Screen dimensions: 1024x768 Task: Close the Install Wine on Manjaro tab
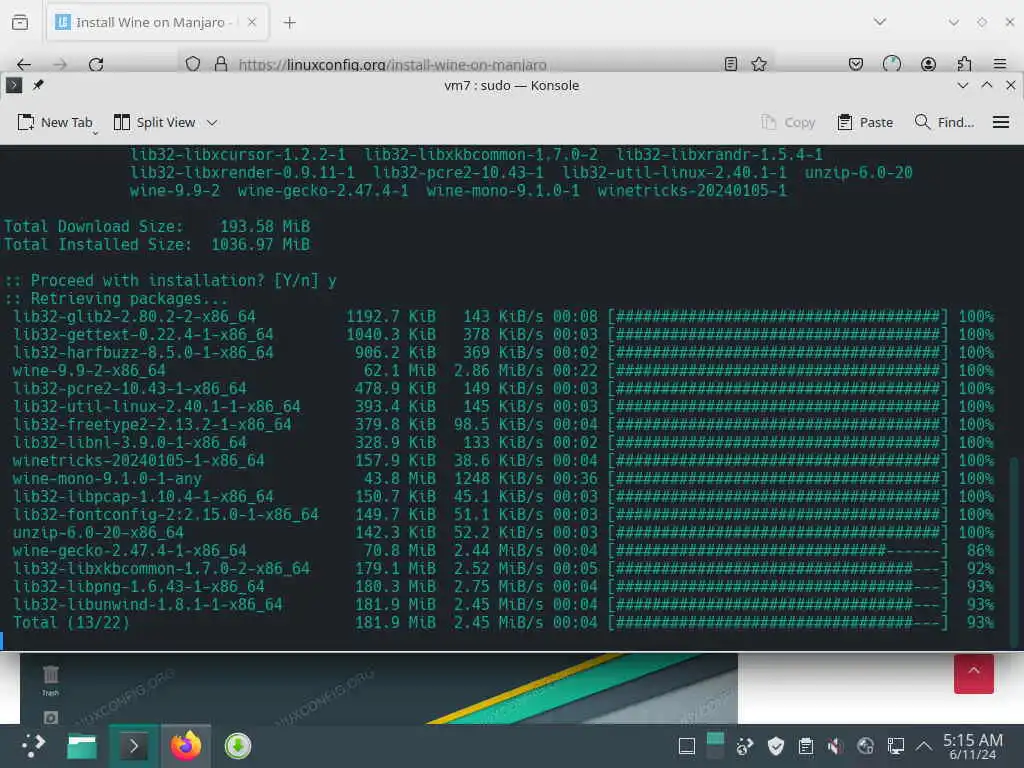point(252,22)
